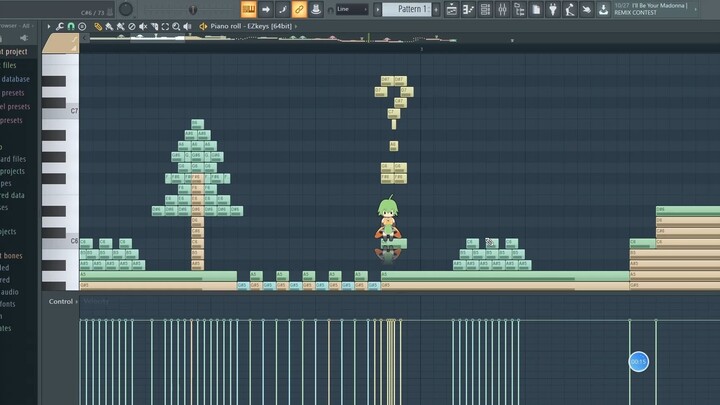Open the database entry in browser
The image size is (720, 405).
[15, 79]
